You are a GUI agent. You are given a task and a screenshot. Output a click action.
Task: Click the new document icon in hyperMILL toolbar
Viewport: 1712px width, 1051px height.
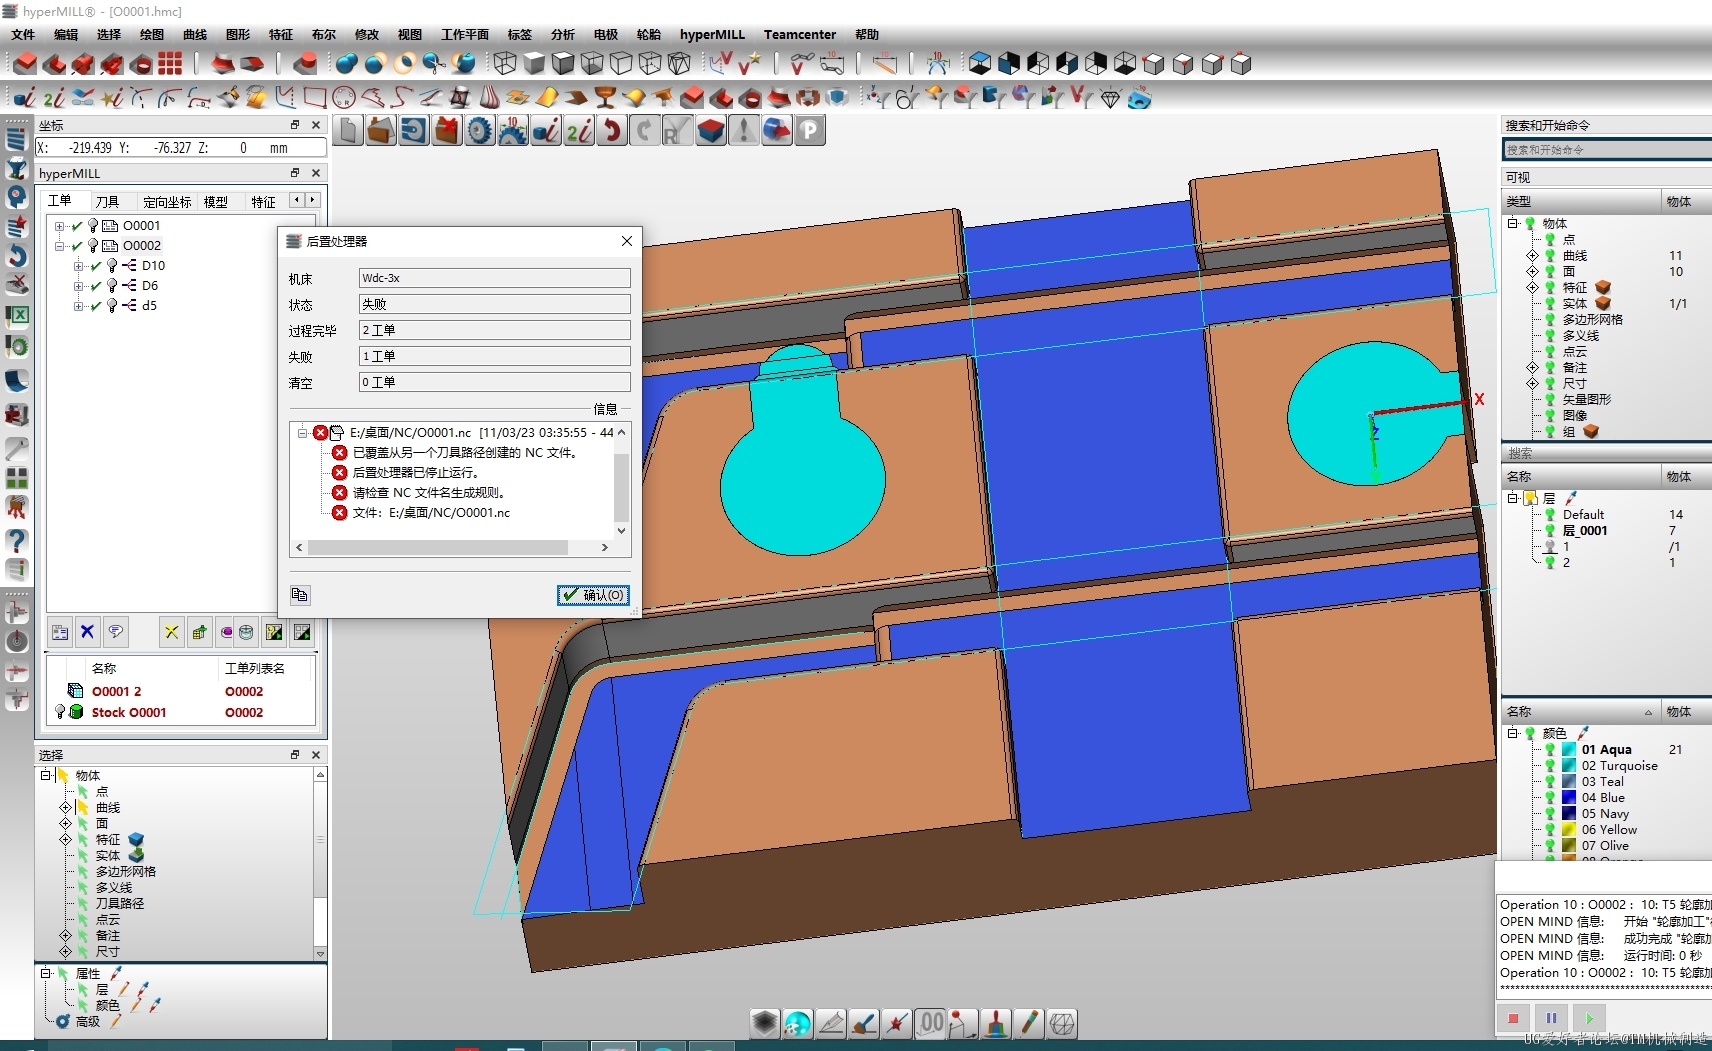[348, 131]
